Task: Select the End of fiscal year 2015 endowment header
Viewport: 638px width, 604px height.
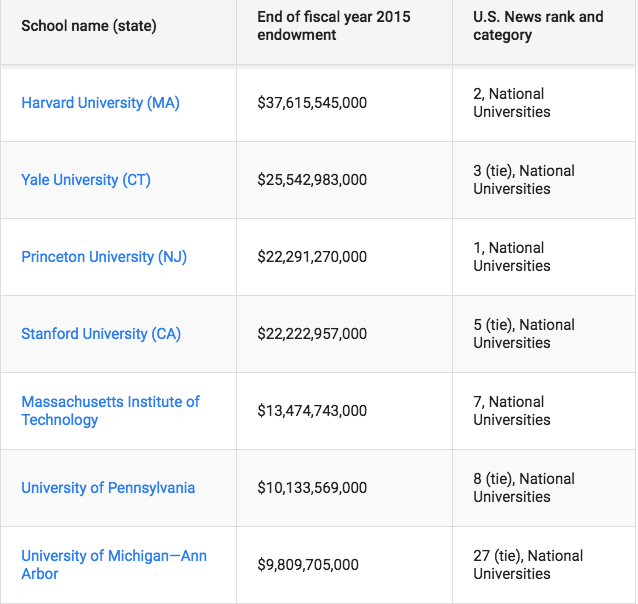Action: pyautogui.click(x=334, y=26)
